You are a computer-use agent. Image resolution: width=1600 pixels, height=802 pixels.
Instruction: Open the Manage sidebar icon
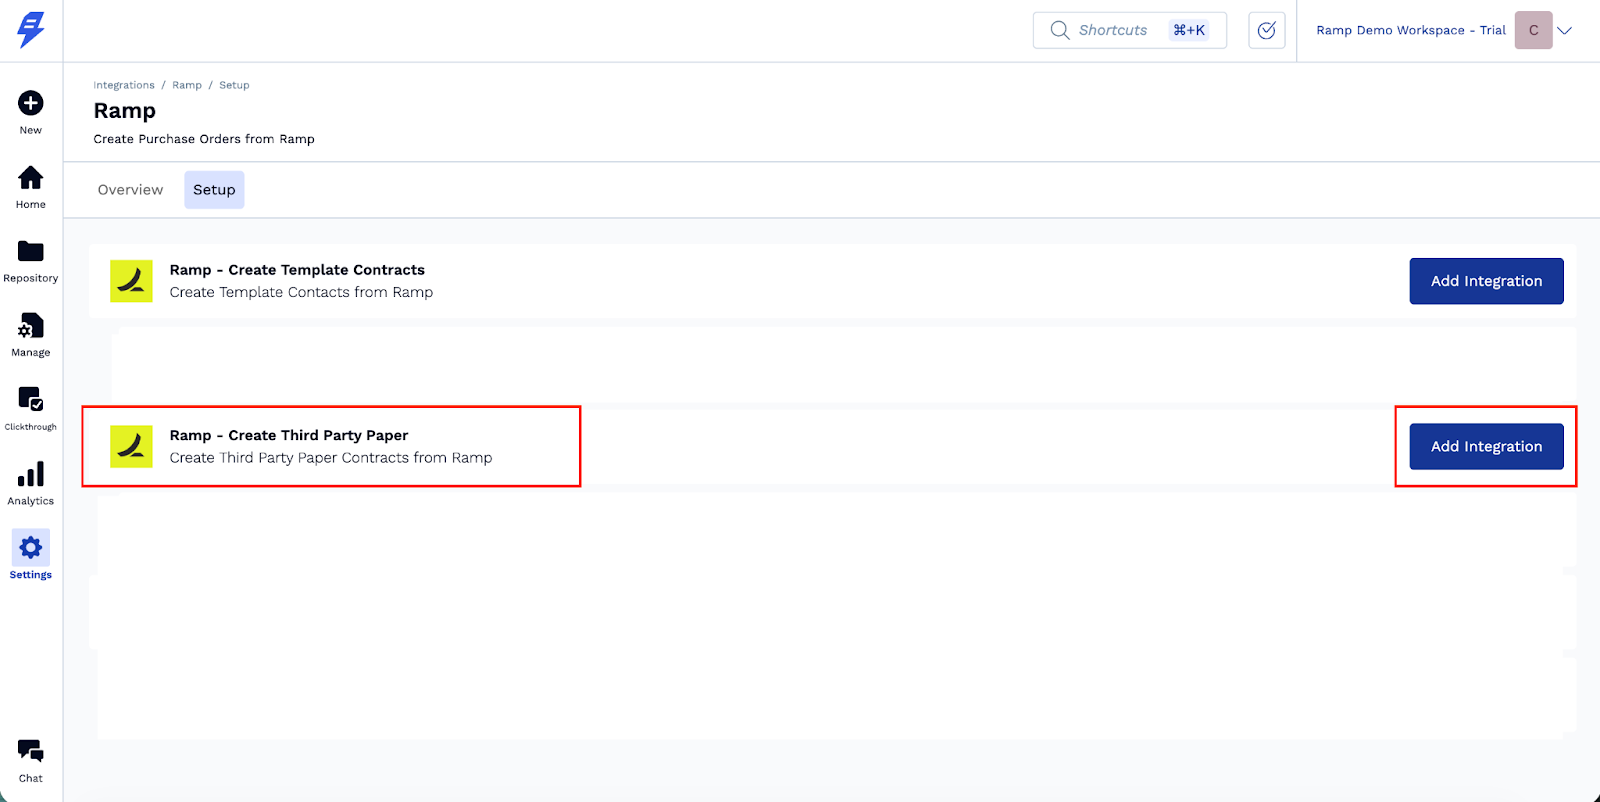(31, 326)
